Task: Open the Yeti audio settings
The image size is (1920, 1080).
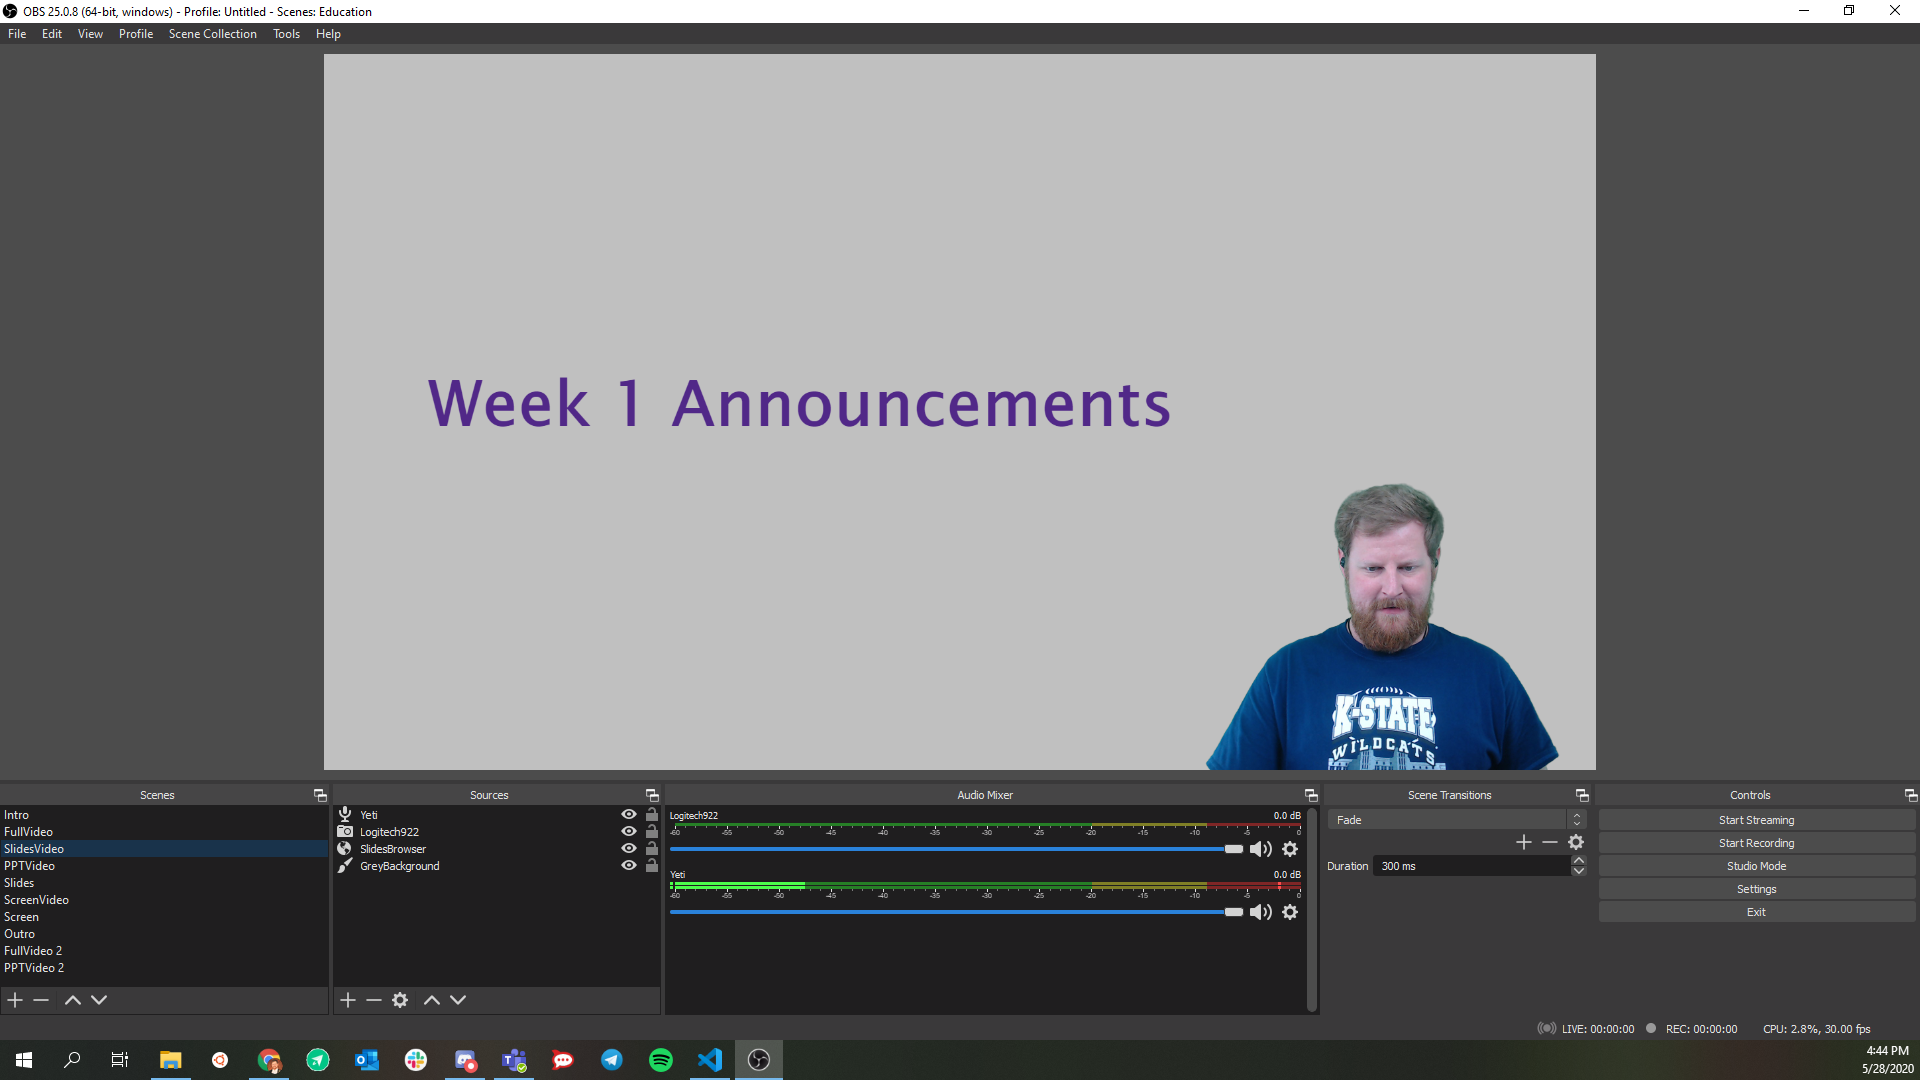Action: coord(1290,911)
